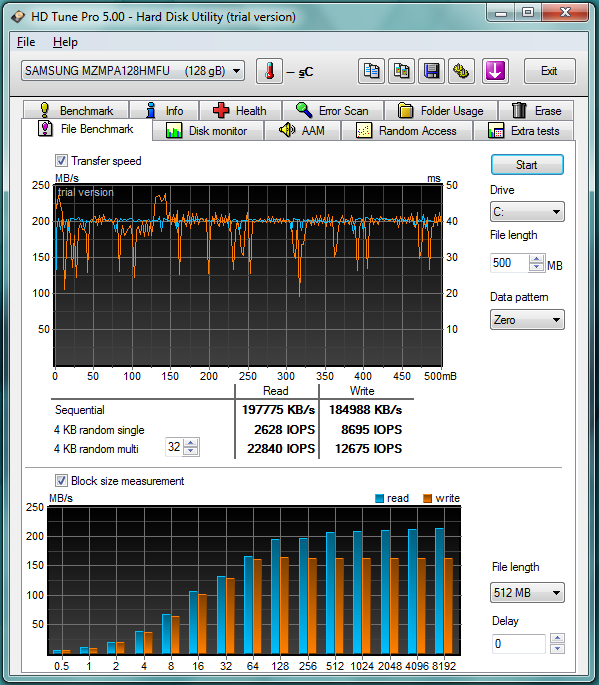The image size is (599, 685).
Task: Expand the Data pattern Zero dropdown
Action: point(527,320)
